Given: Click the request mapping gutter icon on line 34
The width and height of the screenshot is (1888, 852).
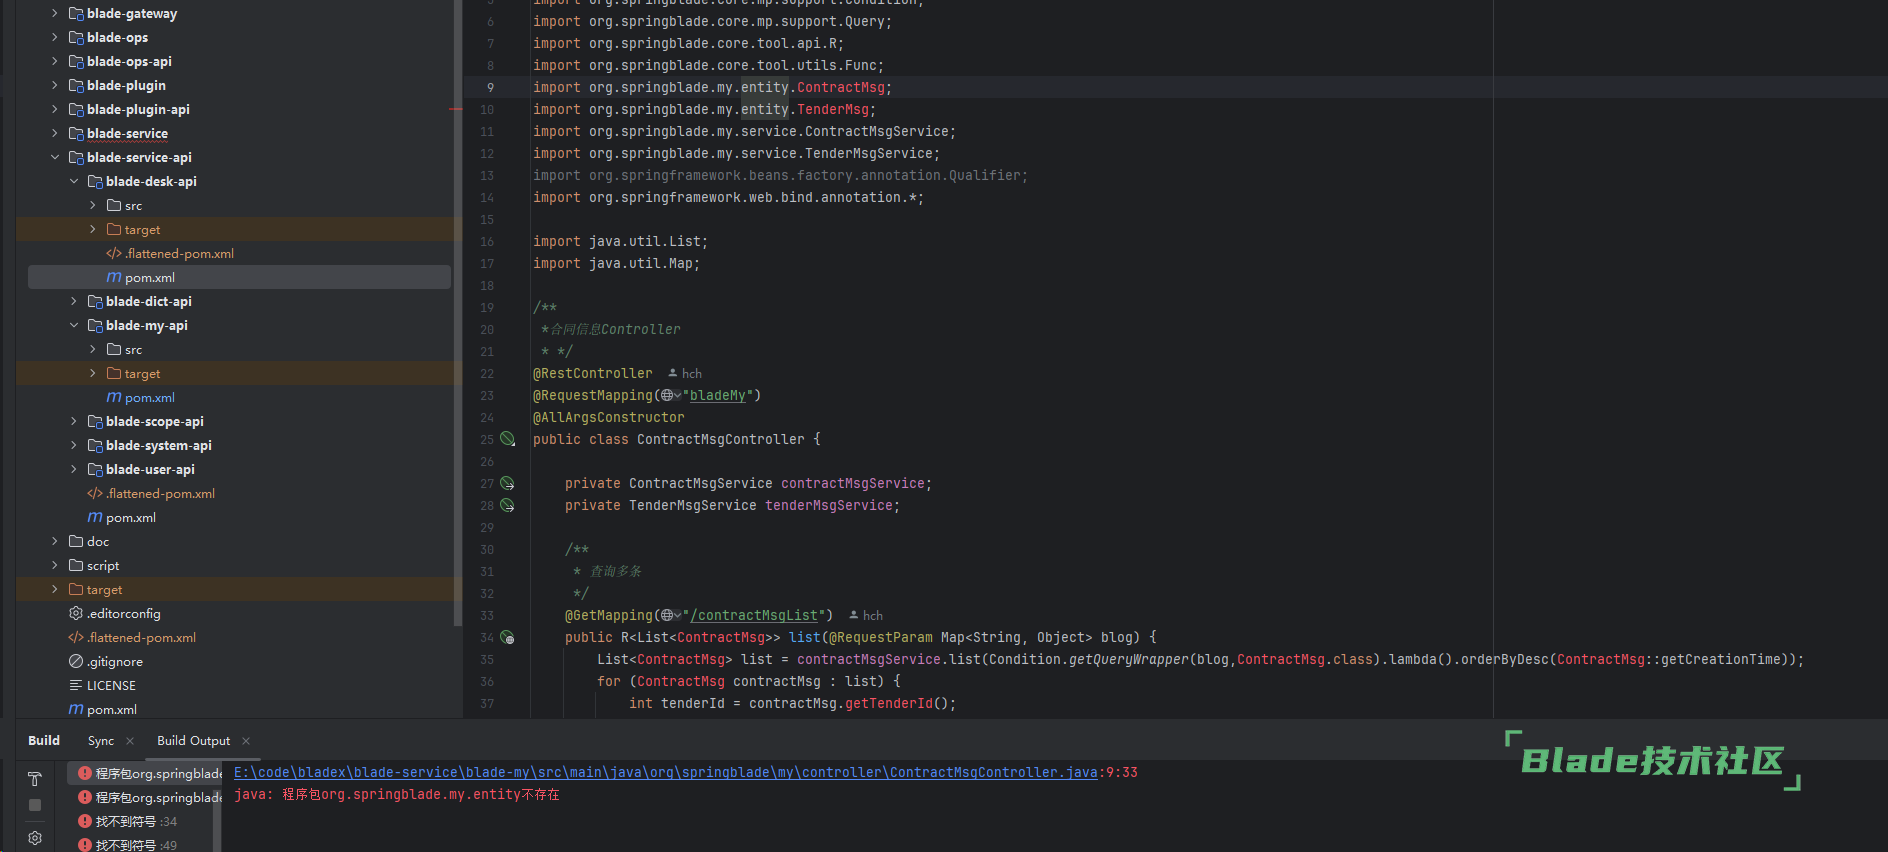Looking at the screenshot, I should point(508,637).
